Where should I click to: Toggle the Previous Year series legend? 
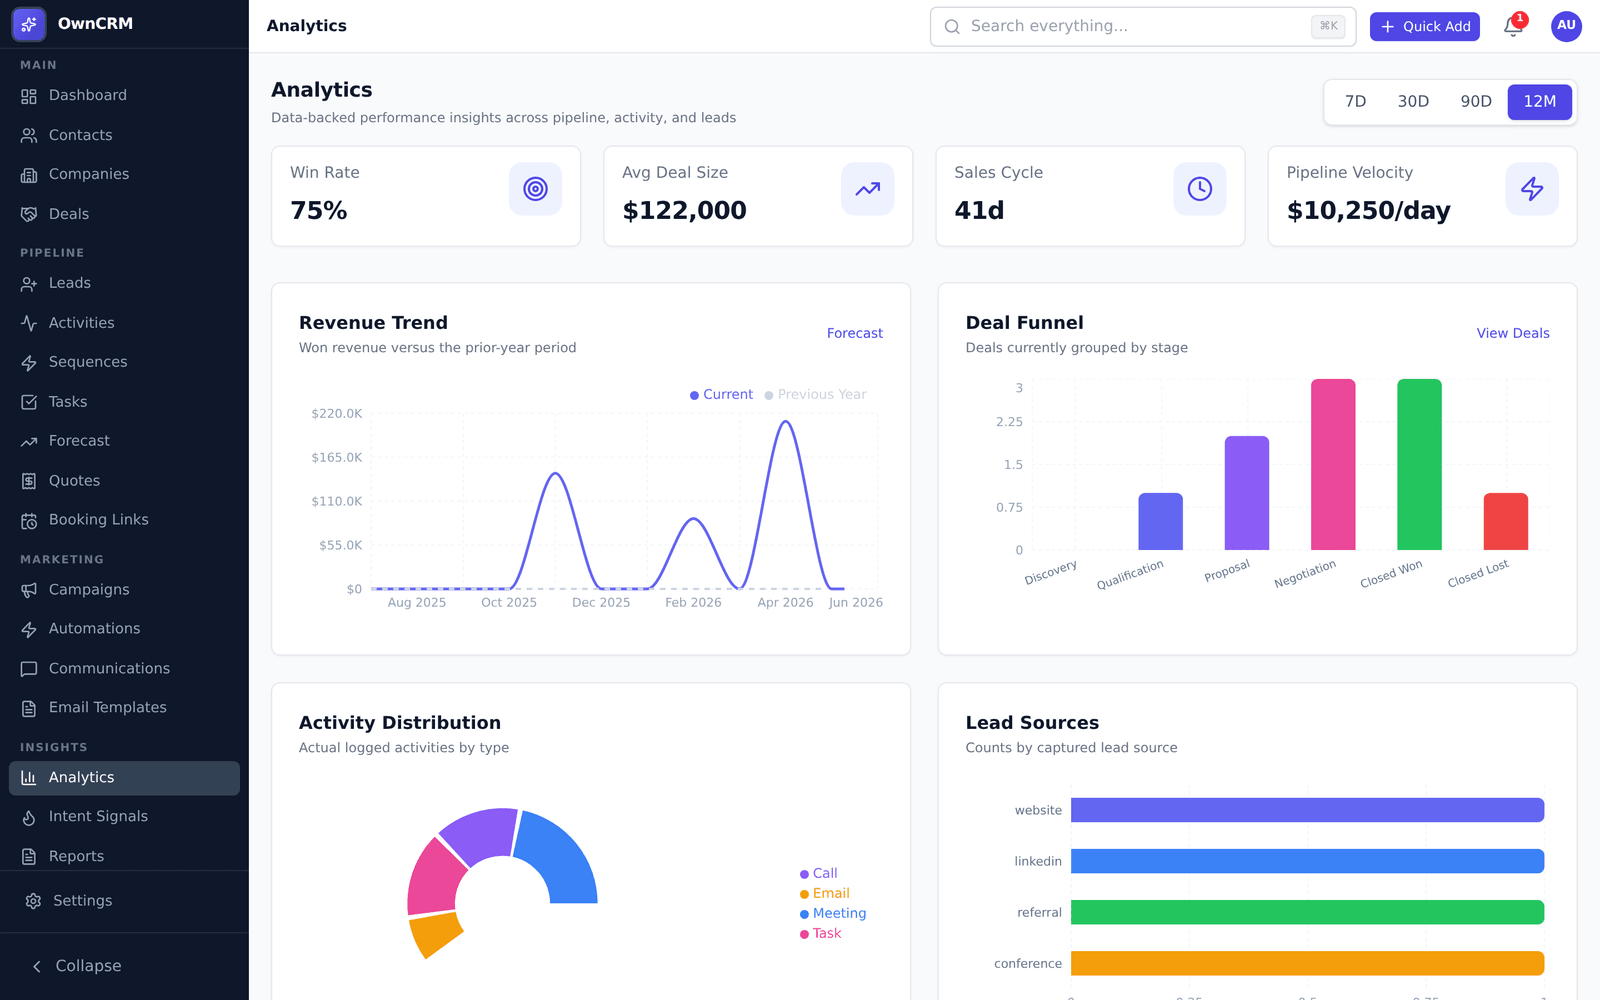tap(815, 395)
